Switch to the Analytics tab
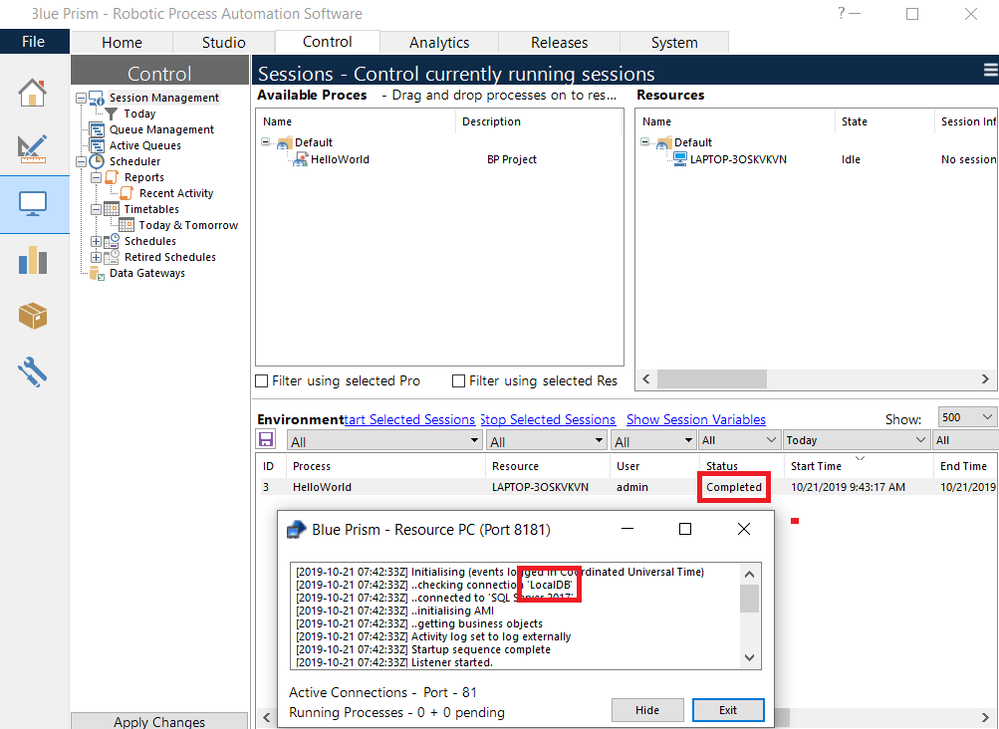Viewport: 999px width, 729px height. coord(439,43)
